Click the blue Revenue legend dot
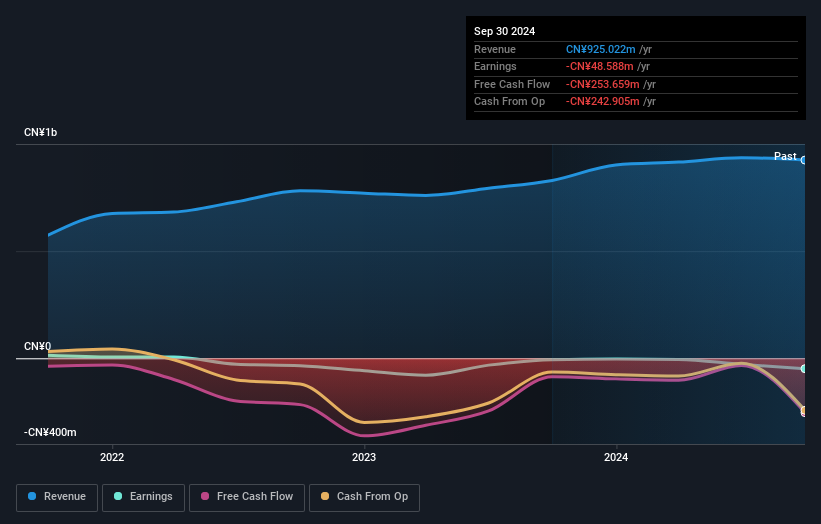 point(32,496)
